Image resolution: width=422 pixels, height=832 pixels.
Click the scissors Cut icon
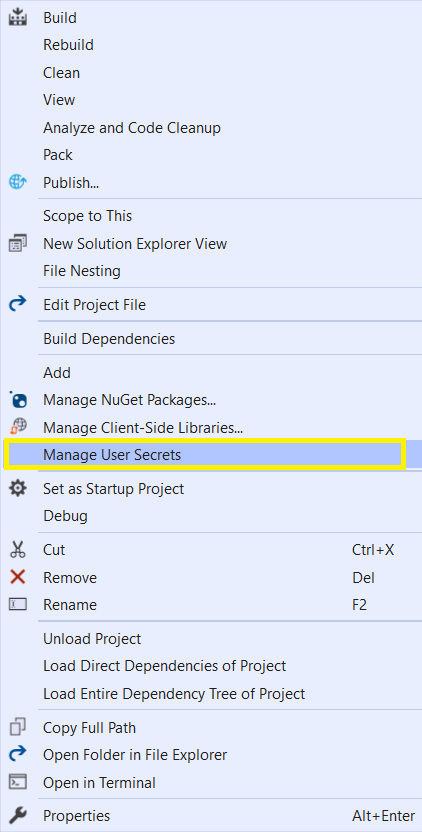(x=18, y=549)
